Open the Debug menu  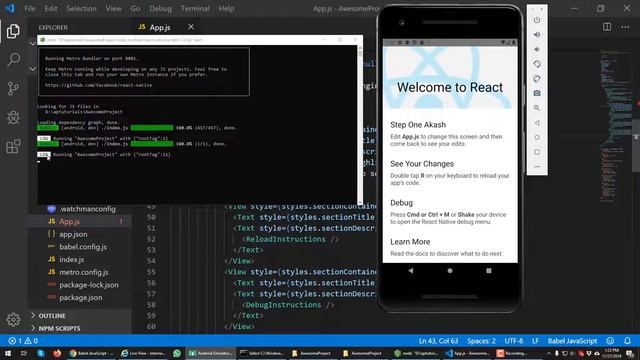pyautogui.click(x=160, y=9)
